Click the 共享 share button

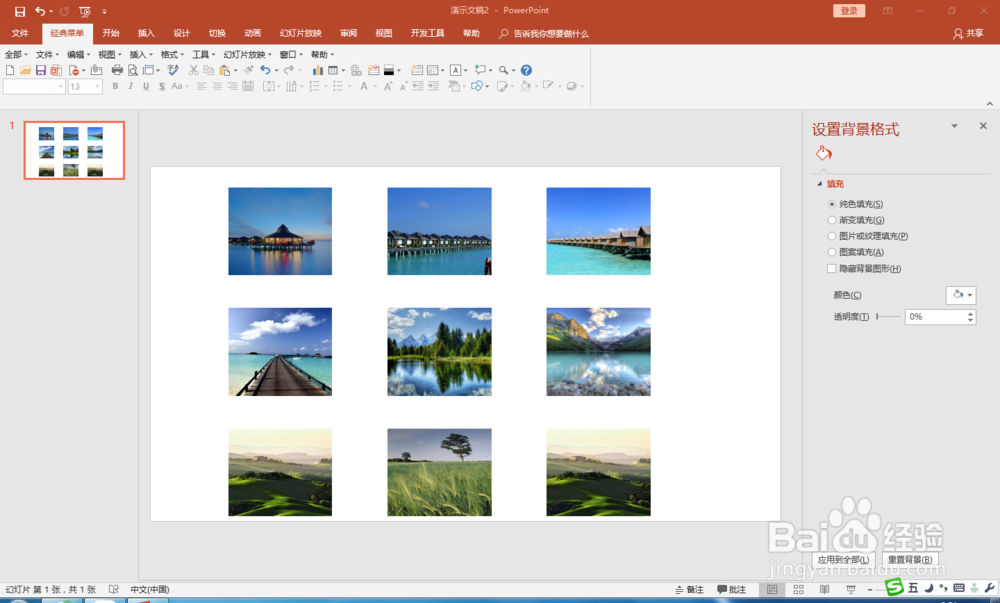coord(968,33)
